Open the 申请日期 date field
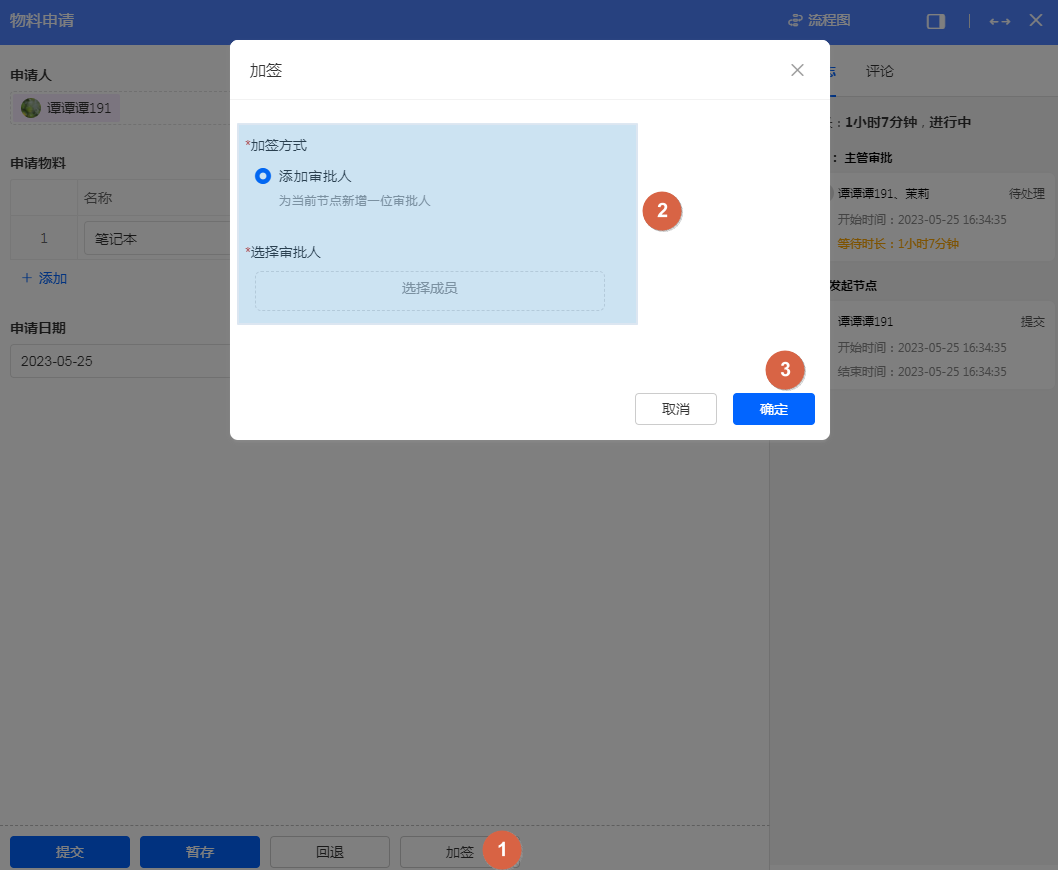This screenshot has height=870, width=1058. pos(120,361)
